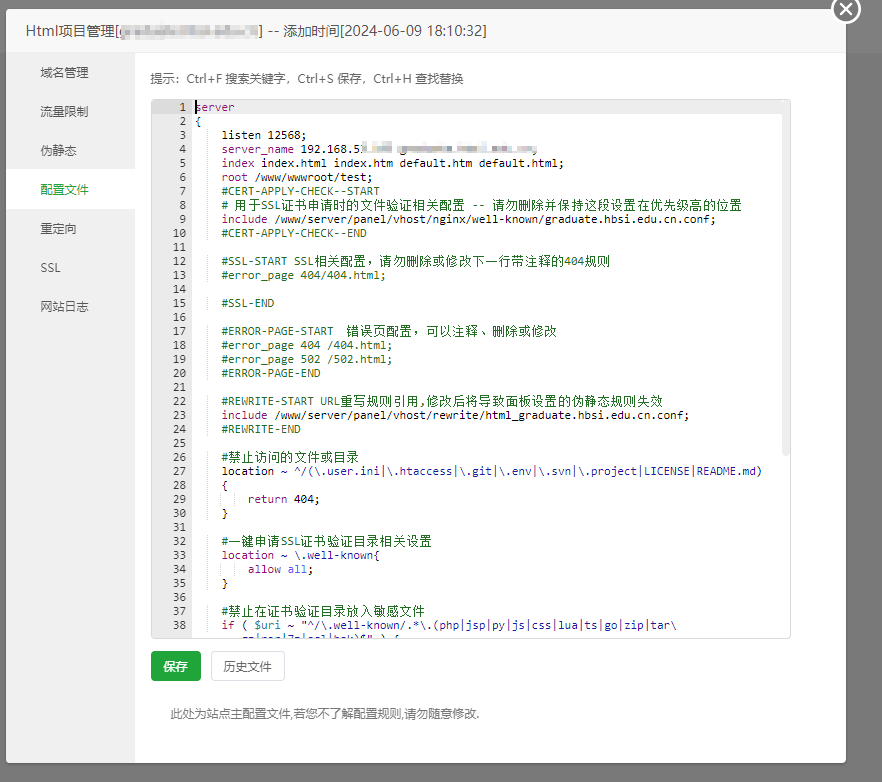Image resolution: width=882 pixels, height=782 pixels.
Task: Open the SSL tab
Action: (x=51, y=267)
